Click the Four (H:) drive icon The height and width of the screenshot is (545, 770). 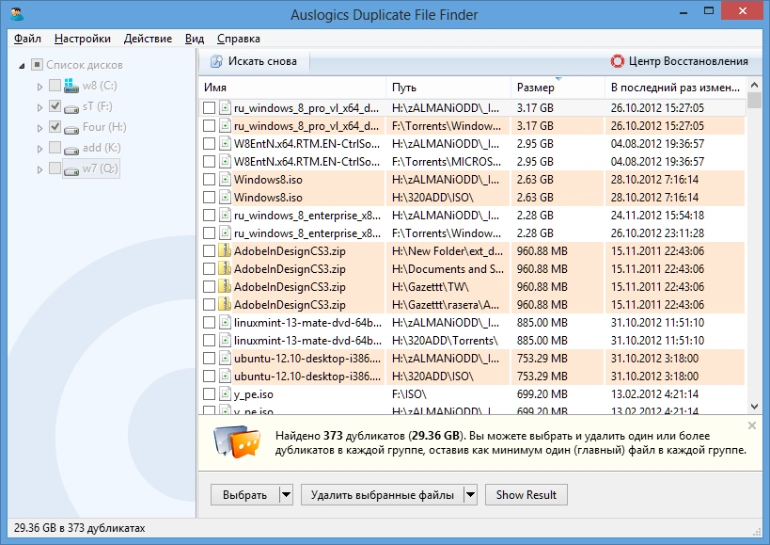pos(72,128)
